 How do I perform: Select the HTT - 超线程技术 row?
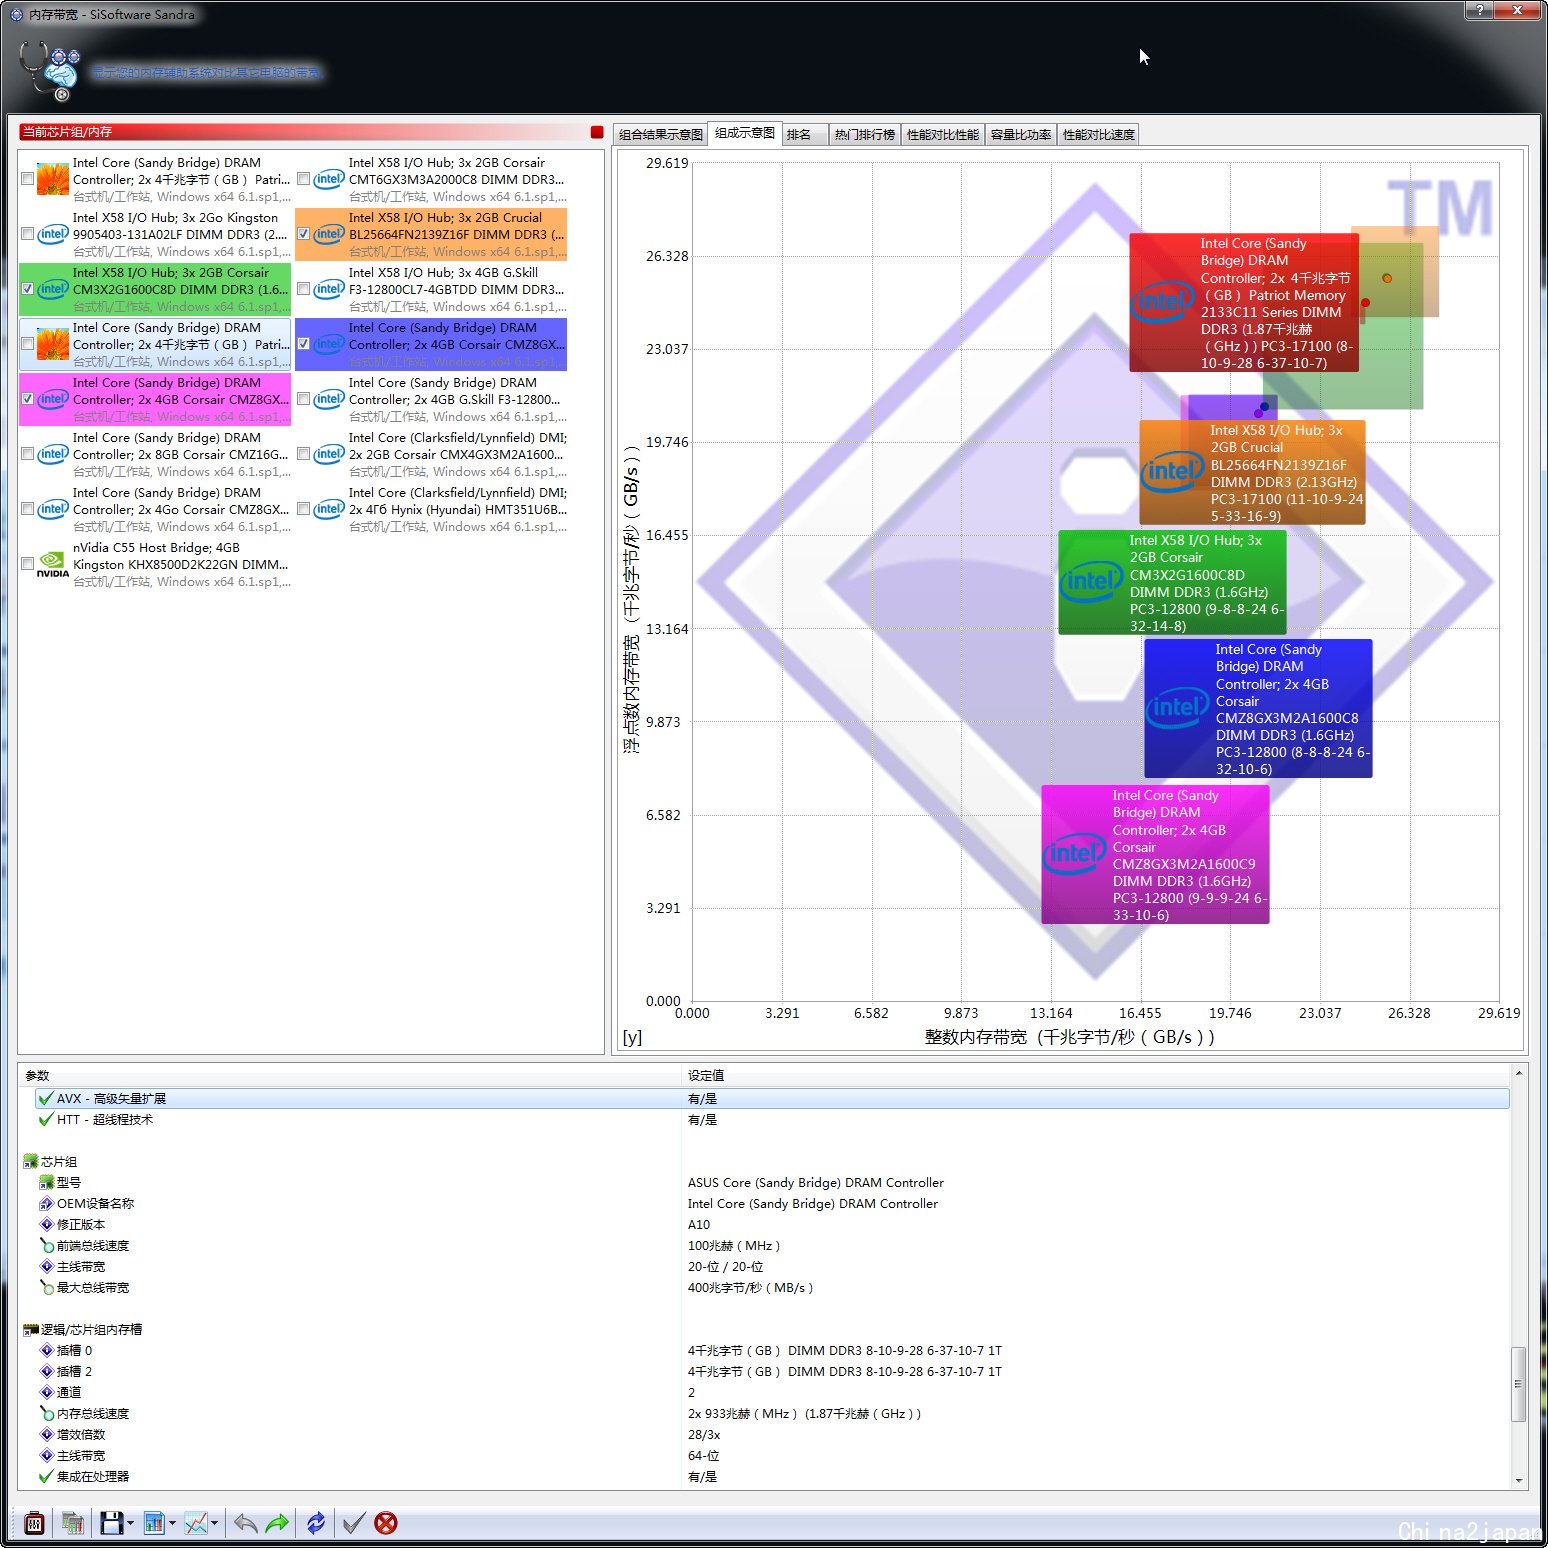tap(772, 1120)
